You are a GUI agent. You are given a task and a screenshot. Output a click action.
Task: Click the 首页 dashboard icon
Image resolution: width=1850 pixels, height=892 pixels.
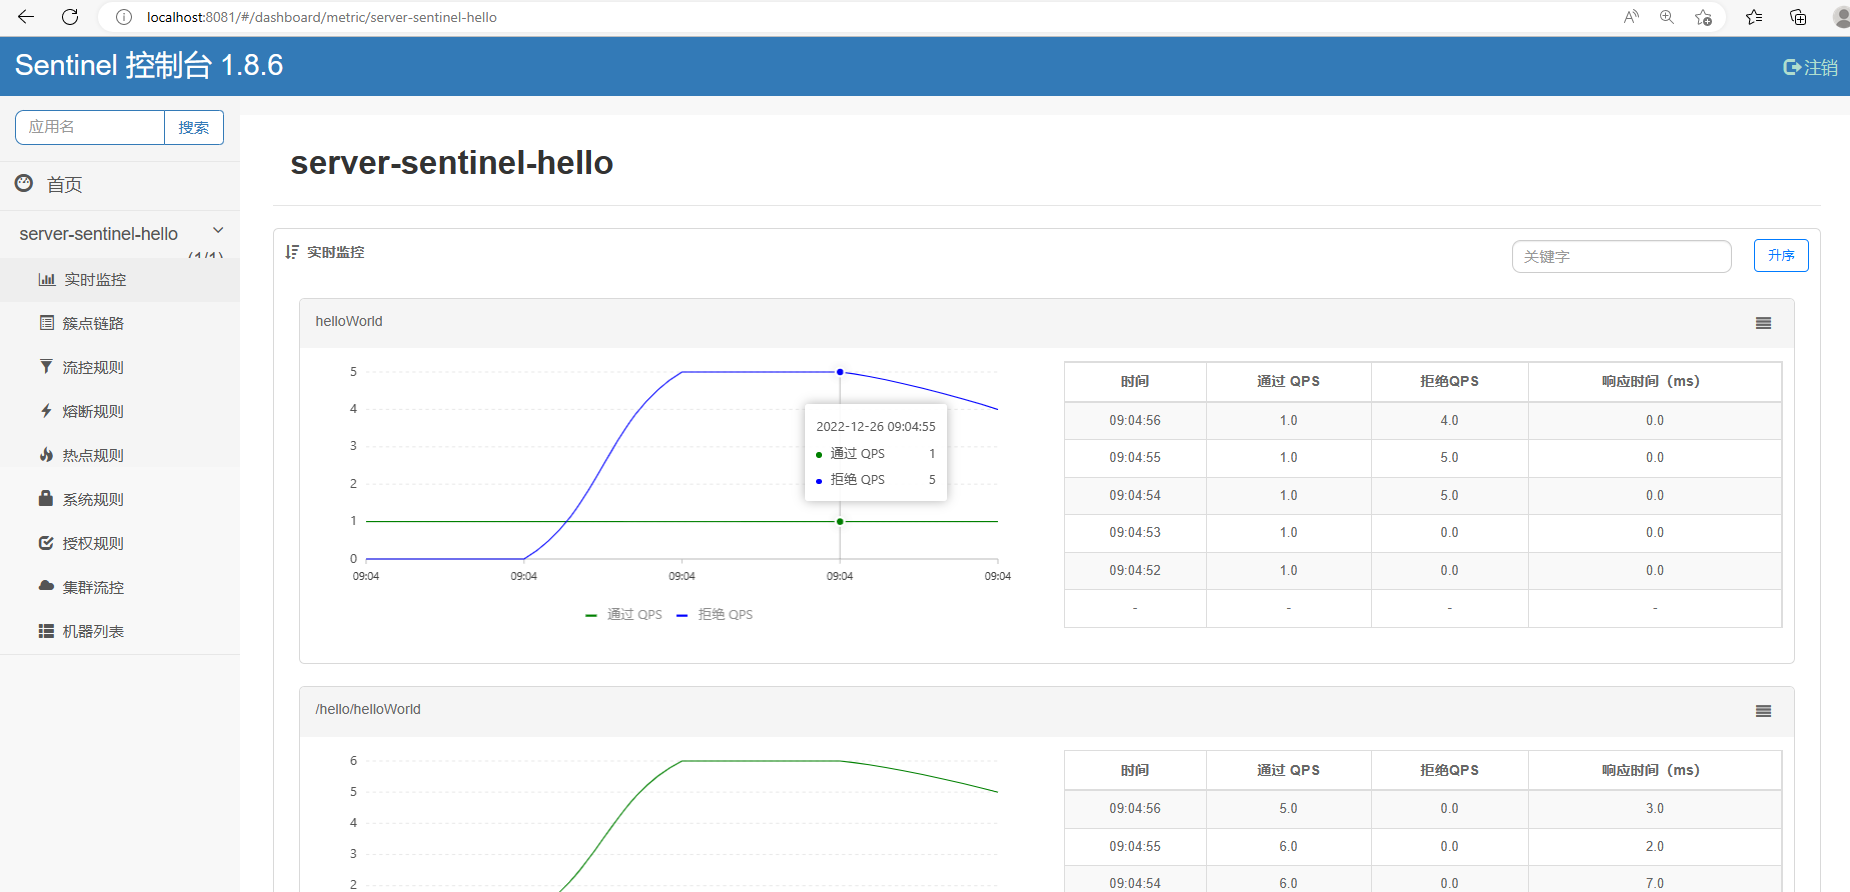(x=24, y=183)
